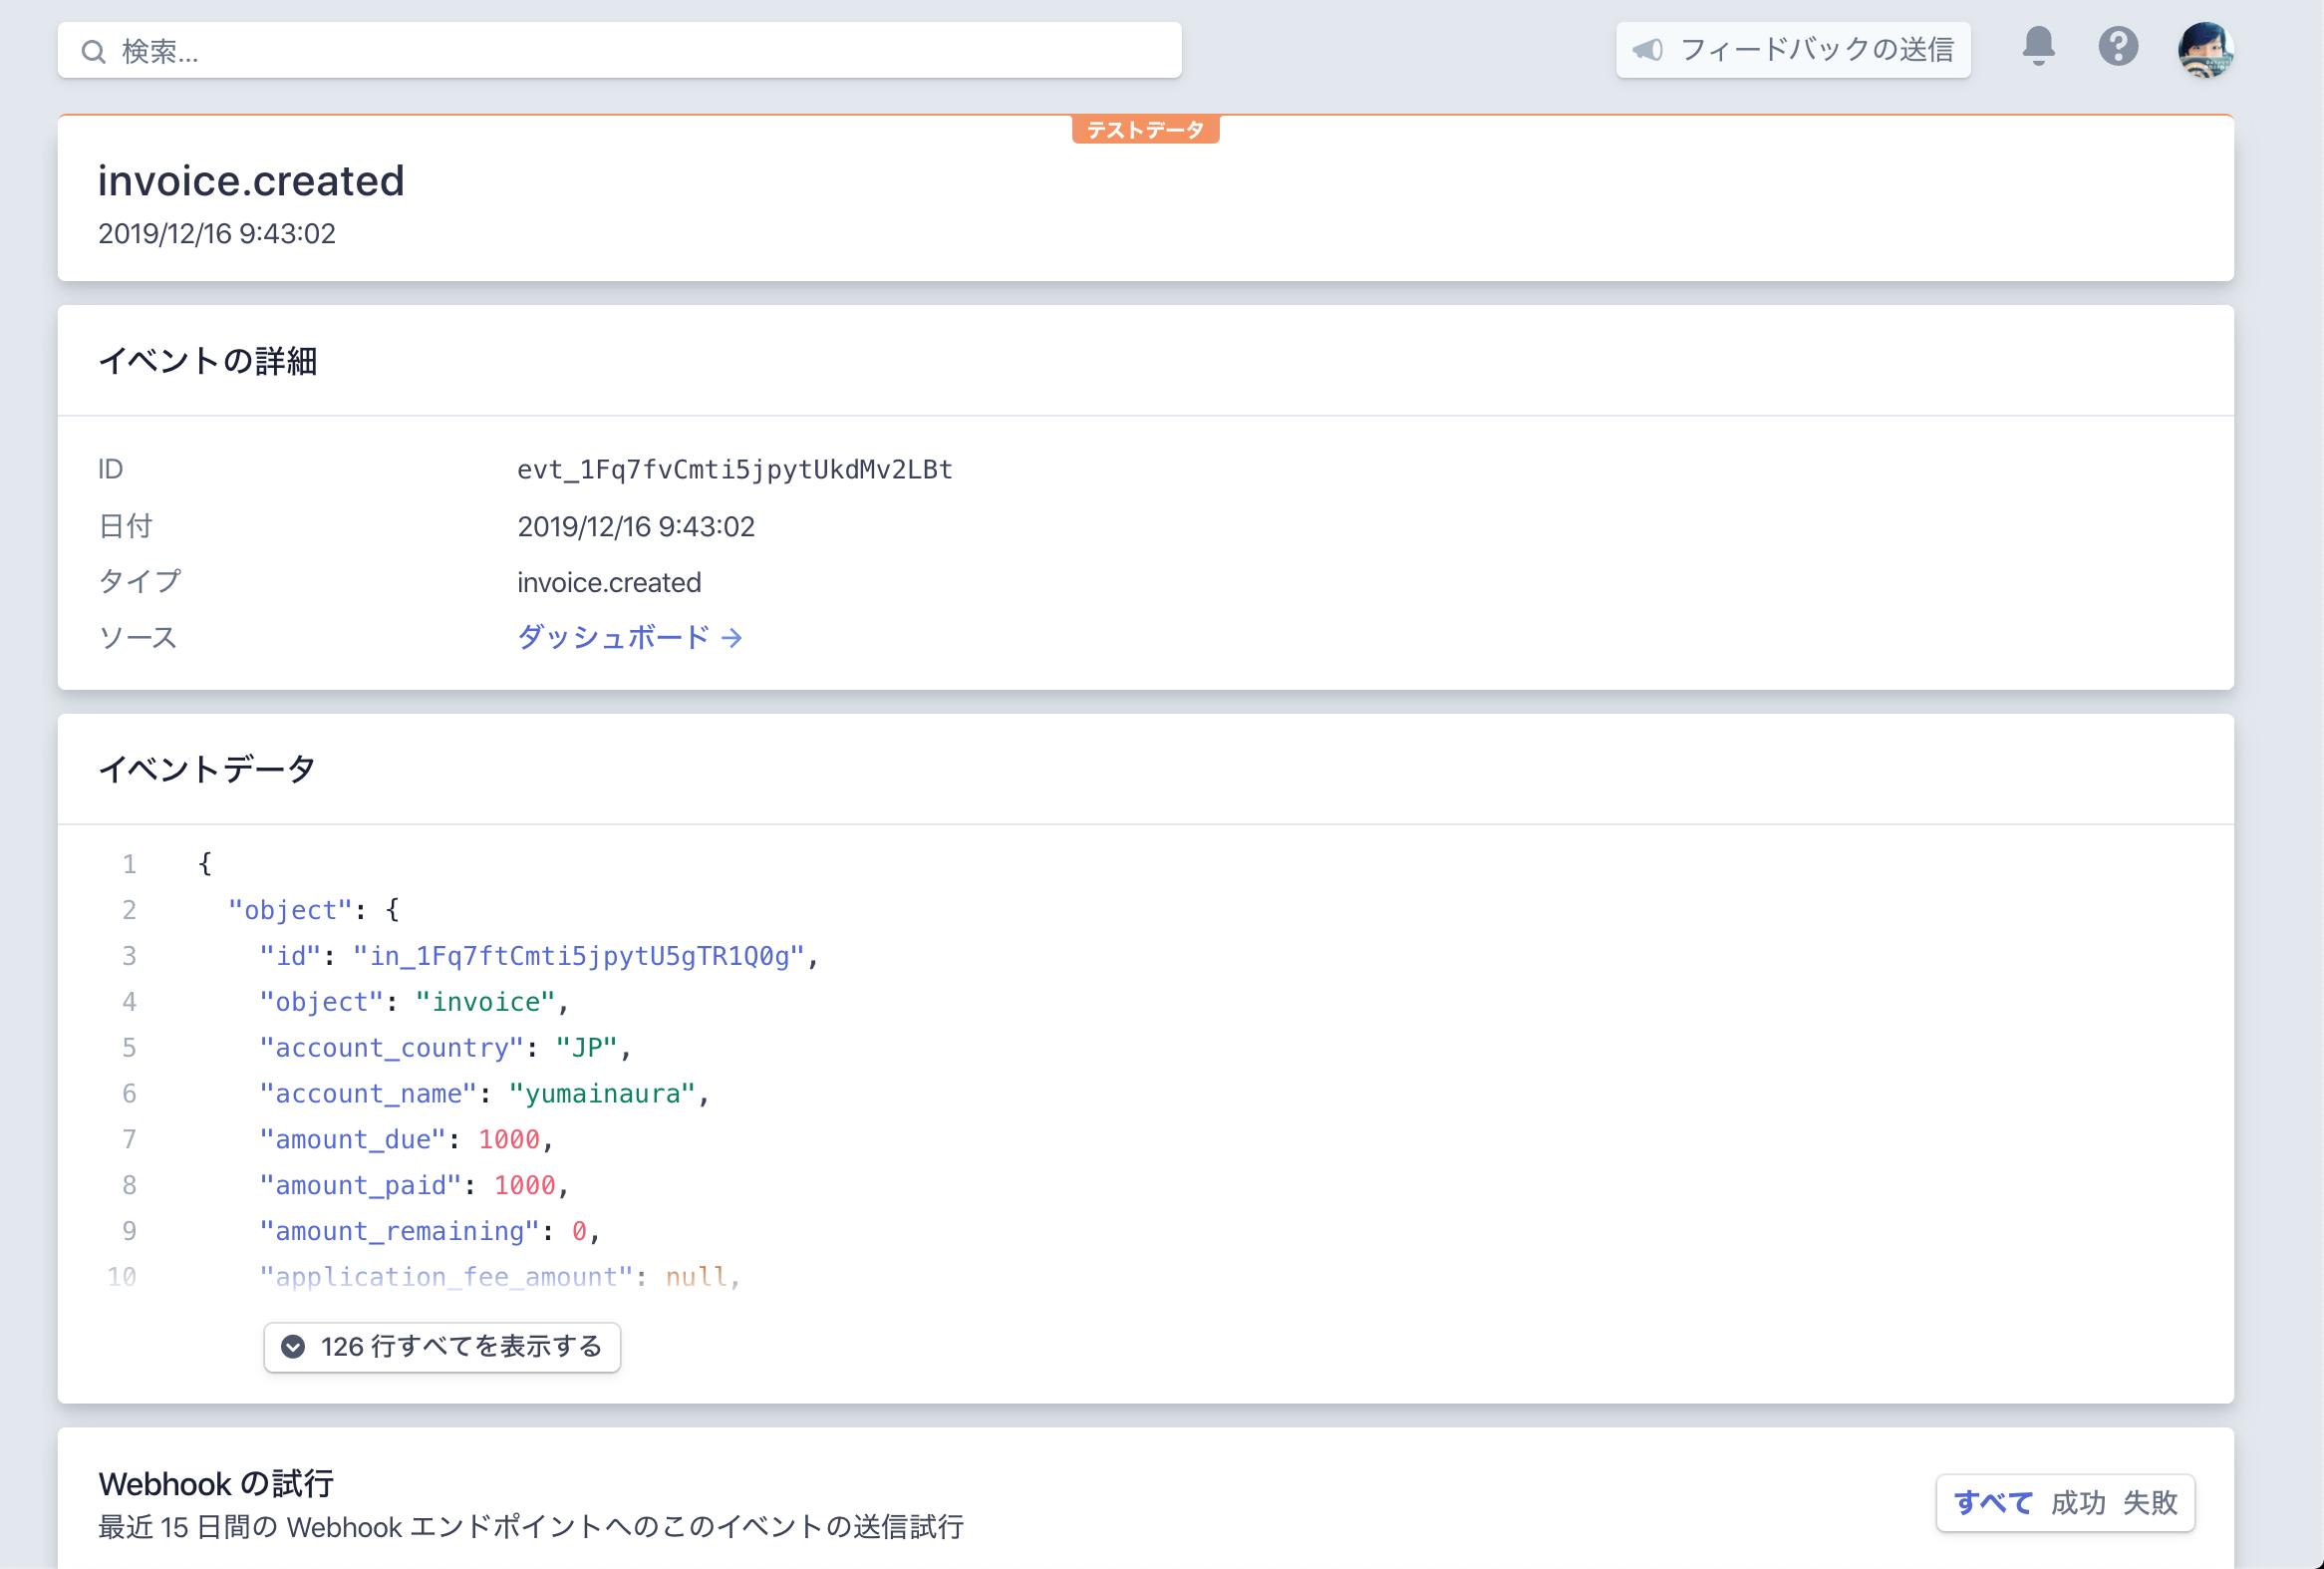Open the help question mark icon
2324x1569 pixels.
[x=2117, y=46]
